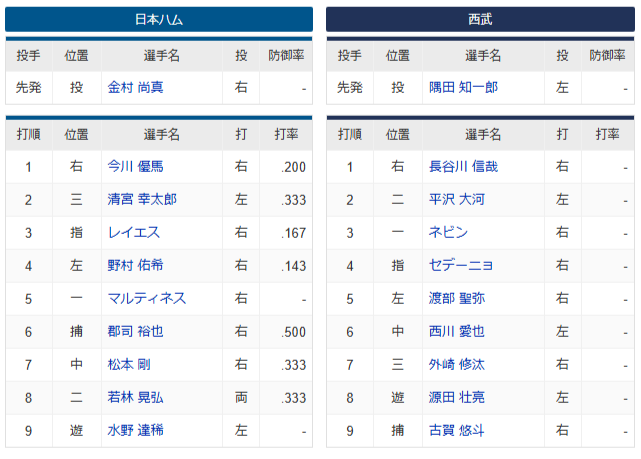Open 若林 晃弘 profile link
The height and width of the screenshot is (459, 641).
pos(135,398)
